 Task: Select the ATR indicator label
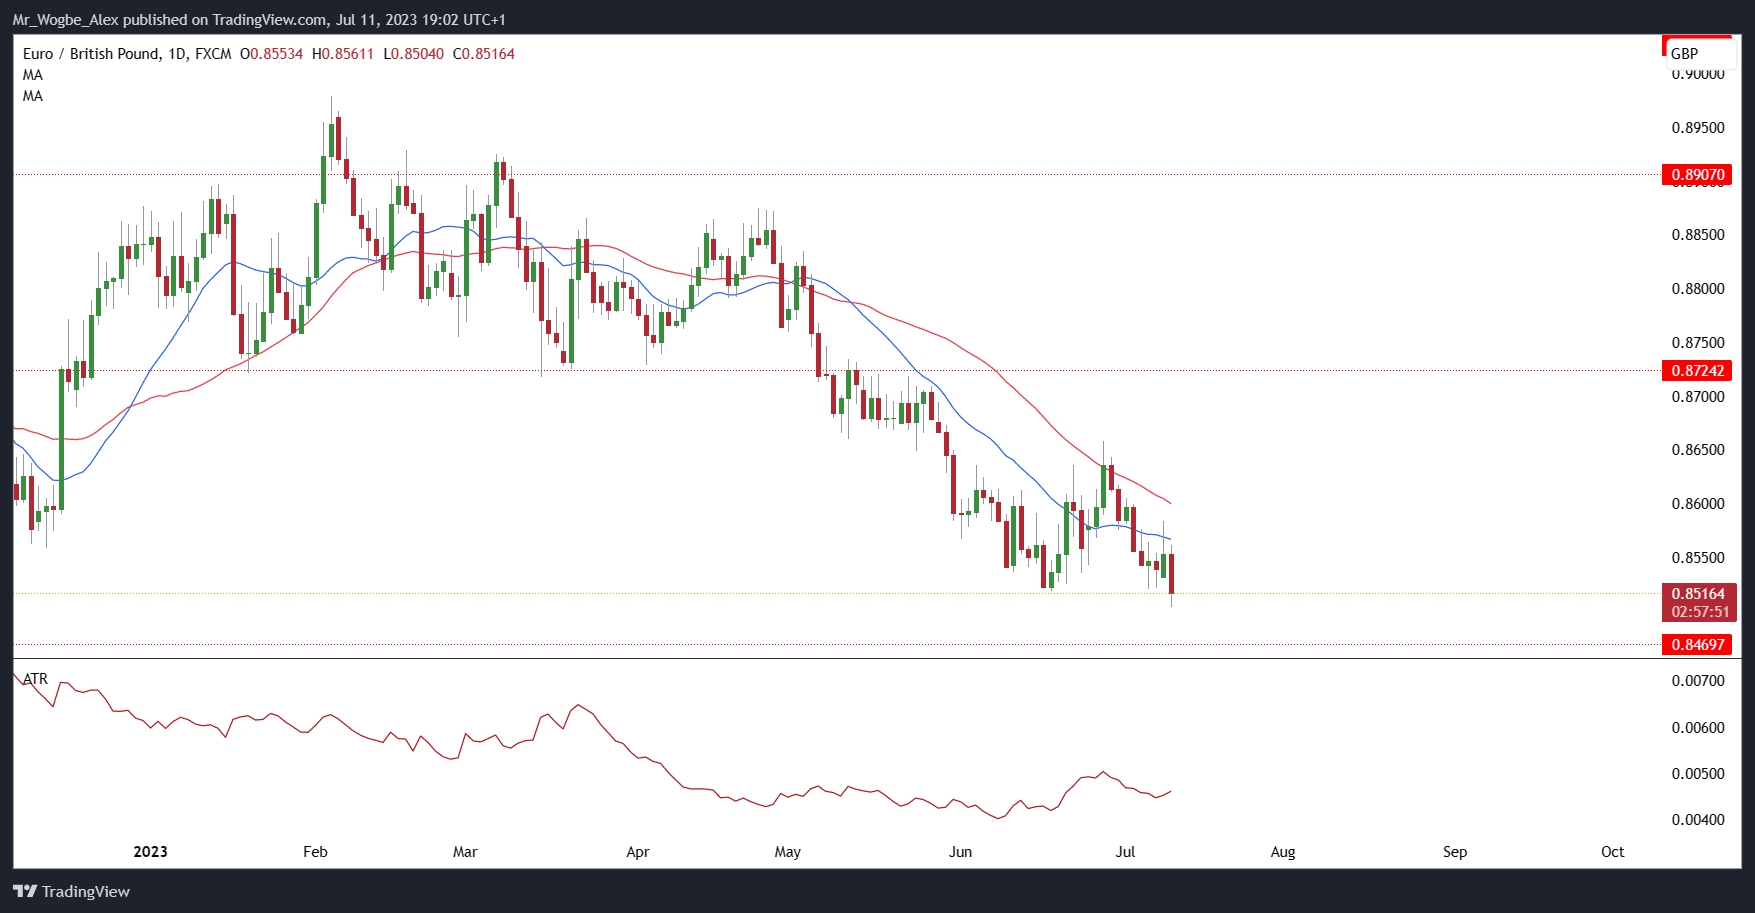click(x=35, y=679)
